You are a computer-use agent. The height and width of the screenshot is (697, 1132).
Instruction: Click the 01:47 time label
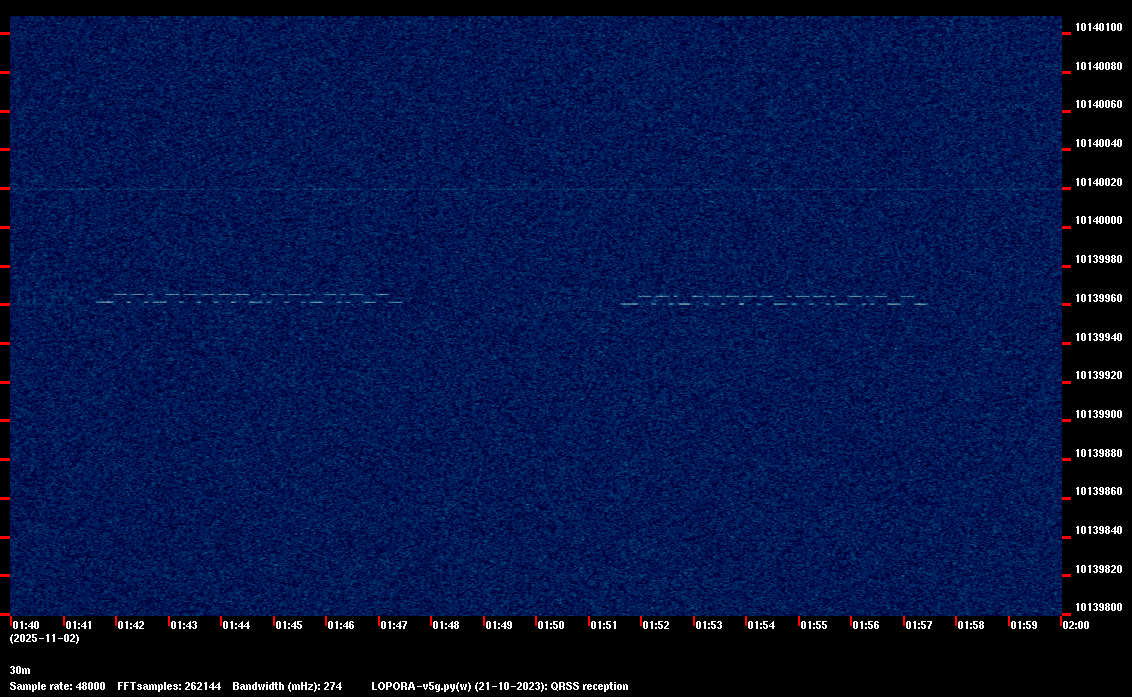pyautogui.click(x=393, y=625)
